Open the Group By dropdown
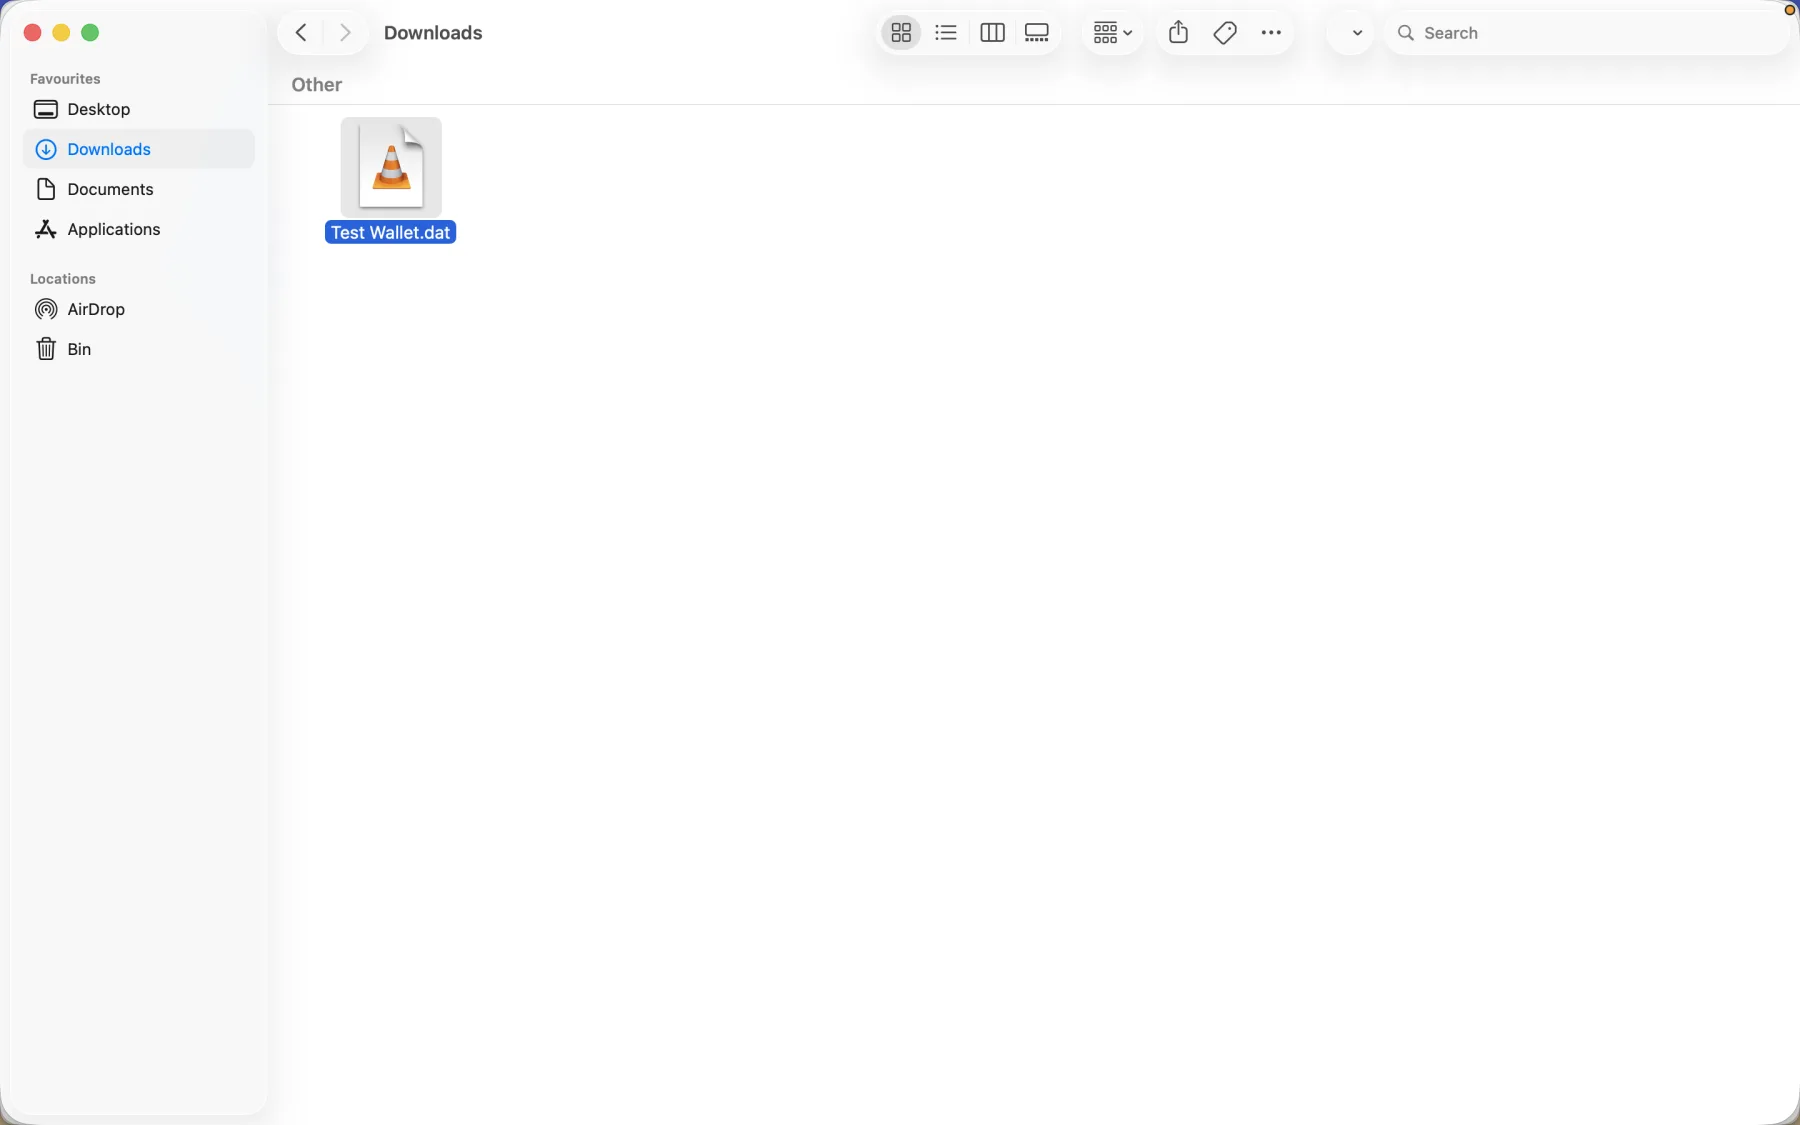 tap(1112, 33)
